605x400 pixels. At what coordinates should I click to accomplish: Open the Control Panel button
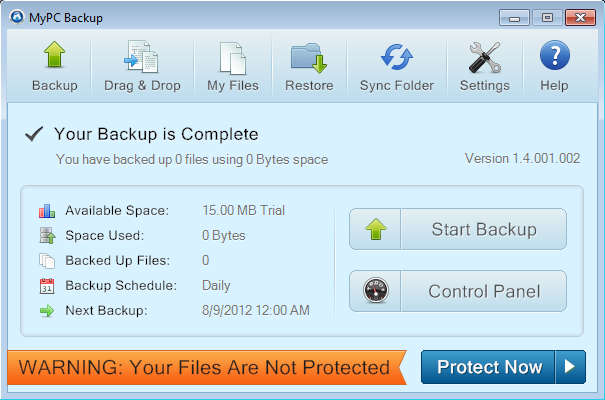pyautogui.click(x=484, y=292)
